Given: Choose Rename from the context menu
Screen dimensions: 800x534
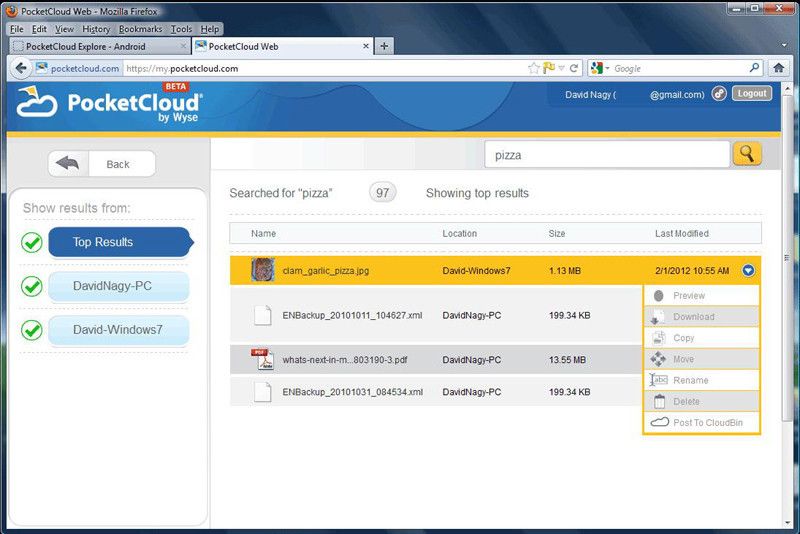Looking at the screenshot, I should [702, 380].
